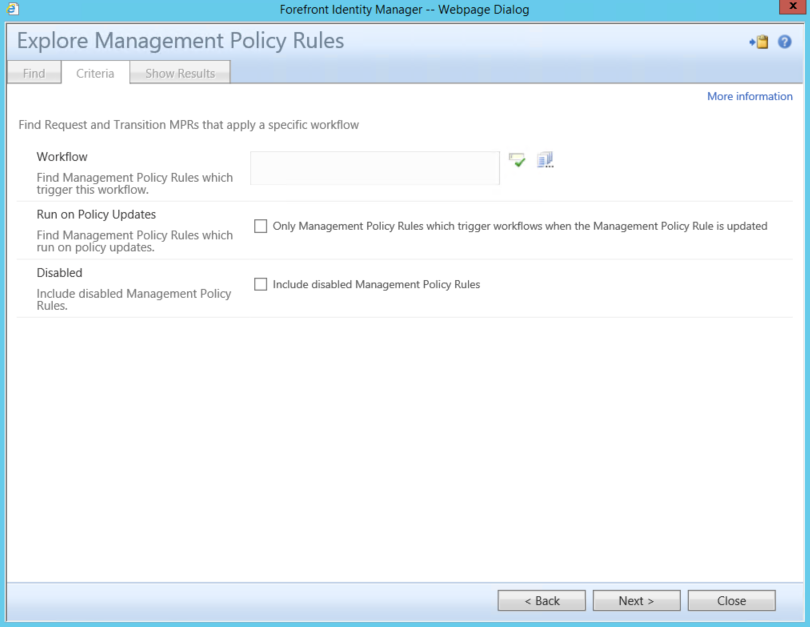The height and width of the screenshot is (627, 810).
Task: Switch to the Find tab
Action: click(x=34, y=73)
